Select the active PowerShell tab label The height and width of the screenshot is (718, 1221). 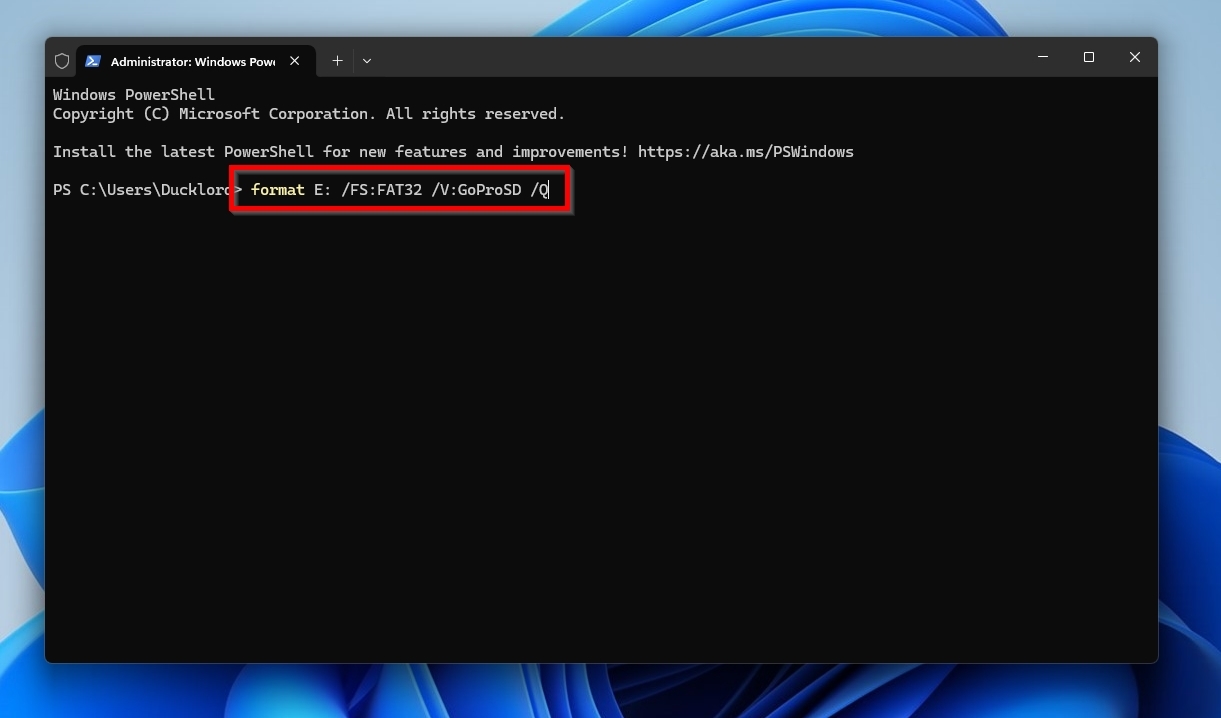click(x=190, y=61)
